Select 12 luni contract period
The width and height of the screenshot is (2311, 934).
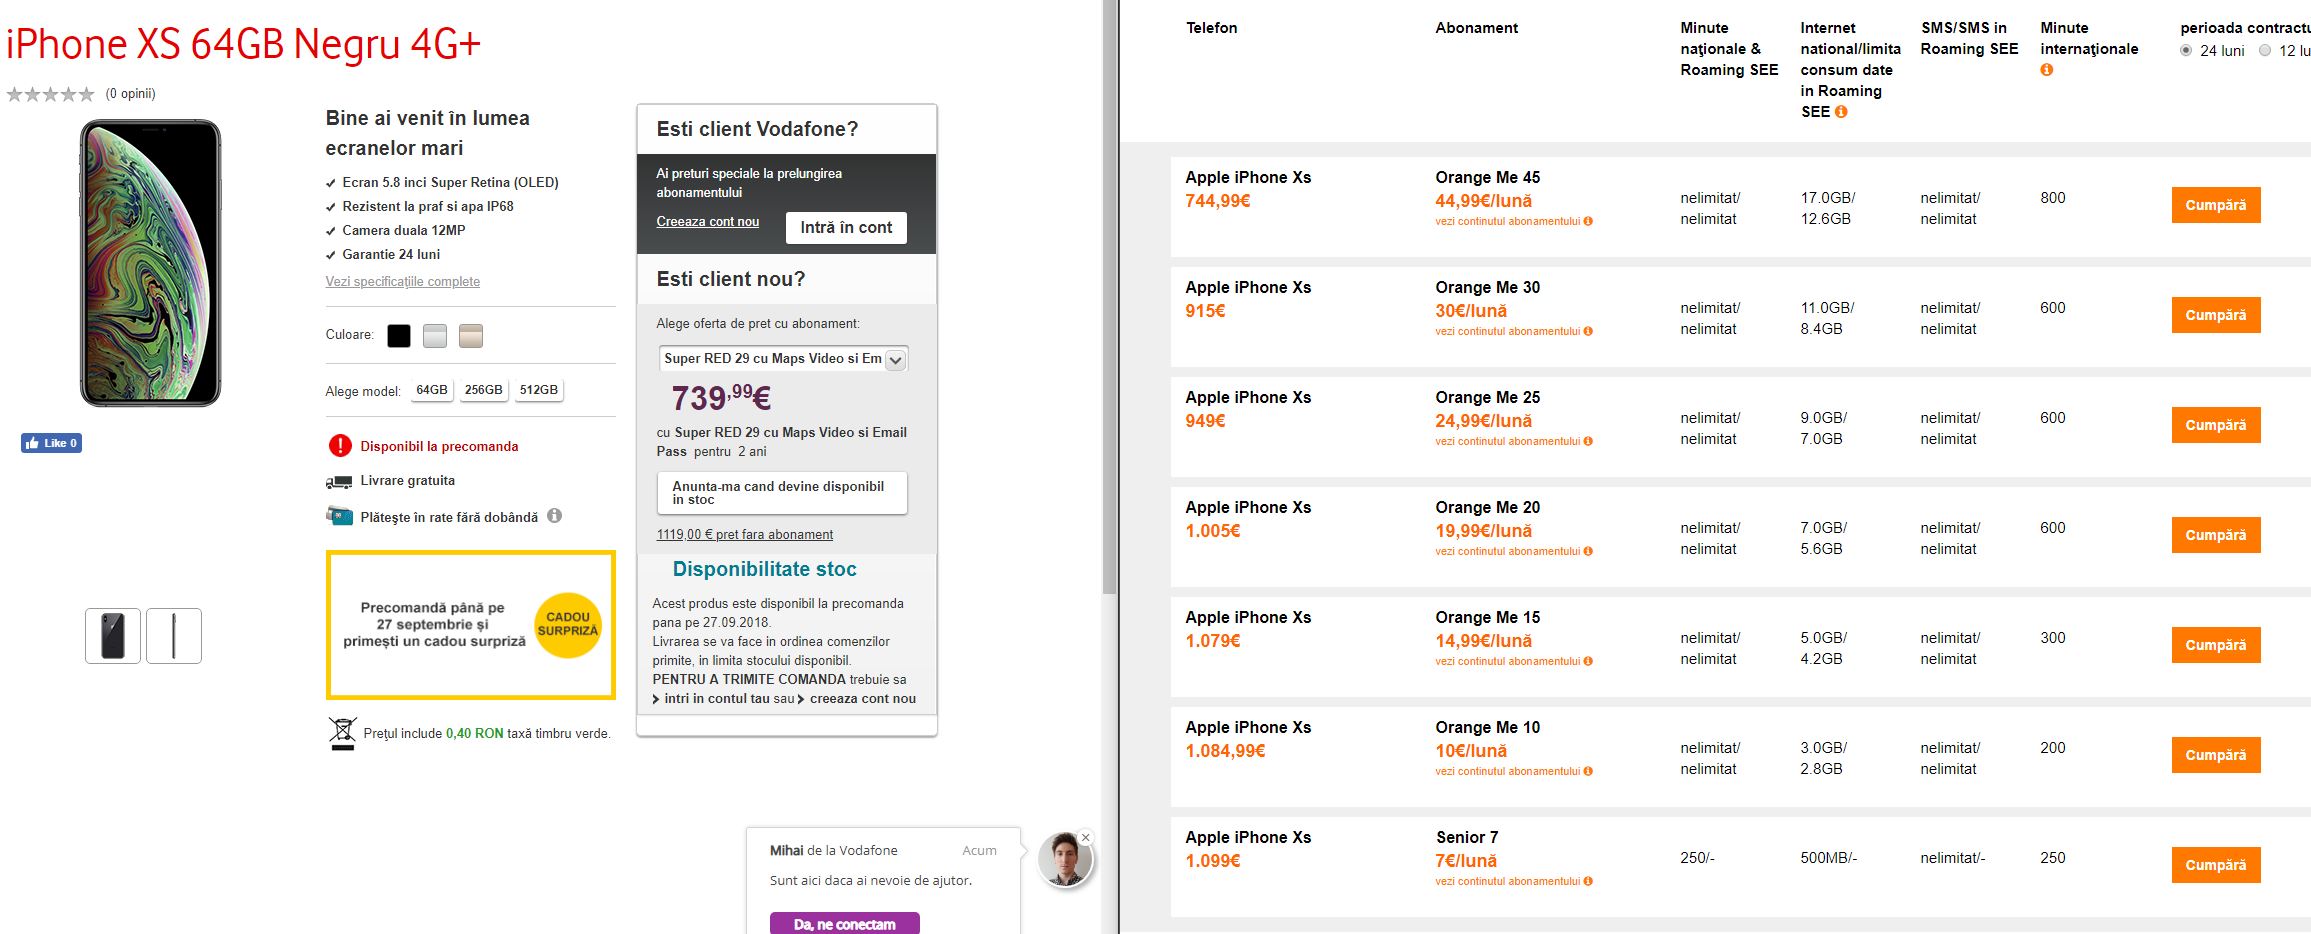click(x=2265, y=50)
